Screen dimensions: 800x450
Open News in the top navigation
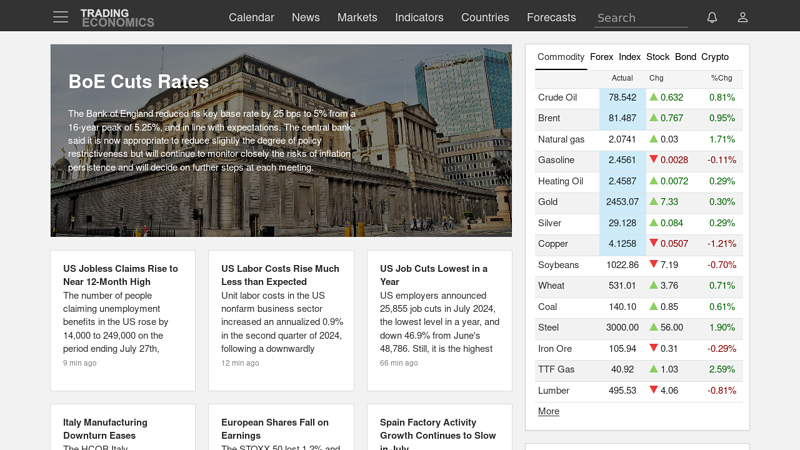[x=306, y=17]
